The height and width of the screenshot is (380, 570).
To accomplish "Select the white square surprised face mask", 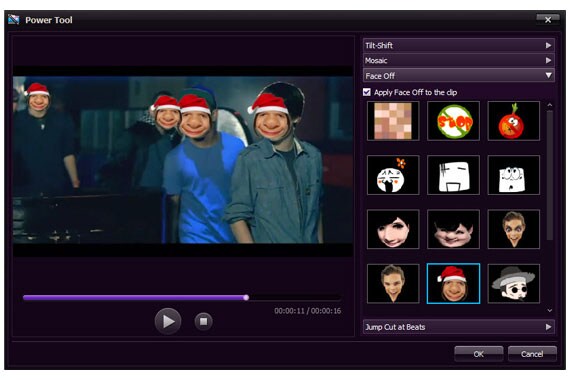I will point(514,175).
